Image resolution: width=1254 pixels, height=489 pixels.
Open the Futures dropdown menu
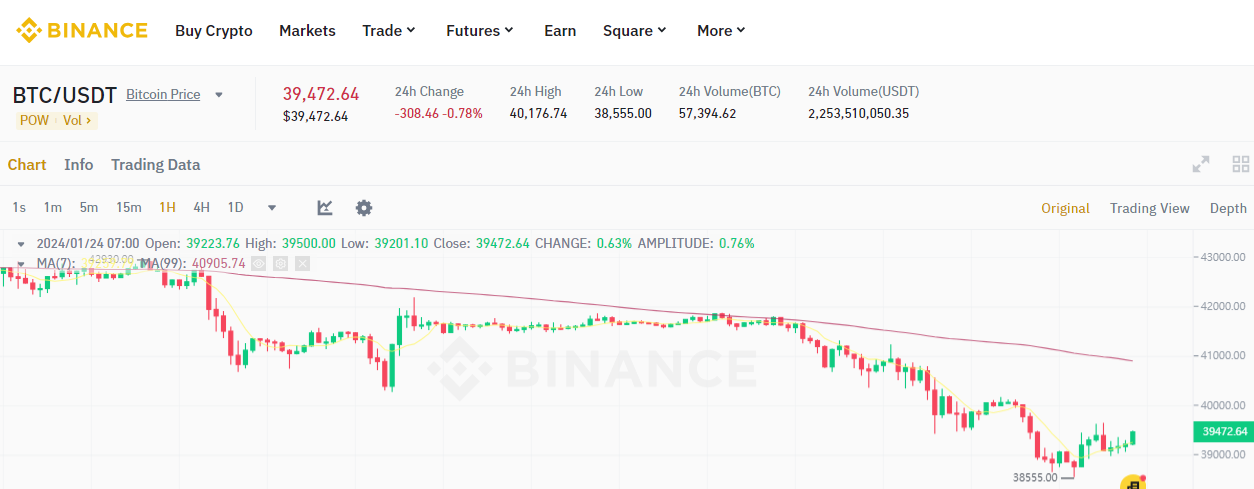(480, 30)
